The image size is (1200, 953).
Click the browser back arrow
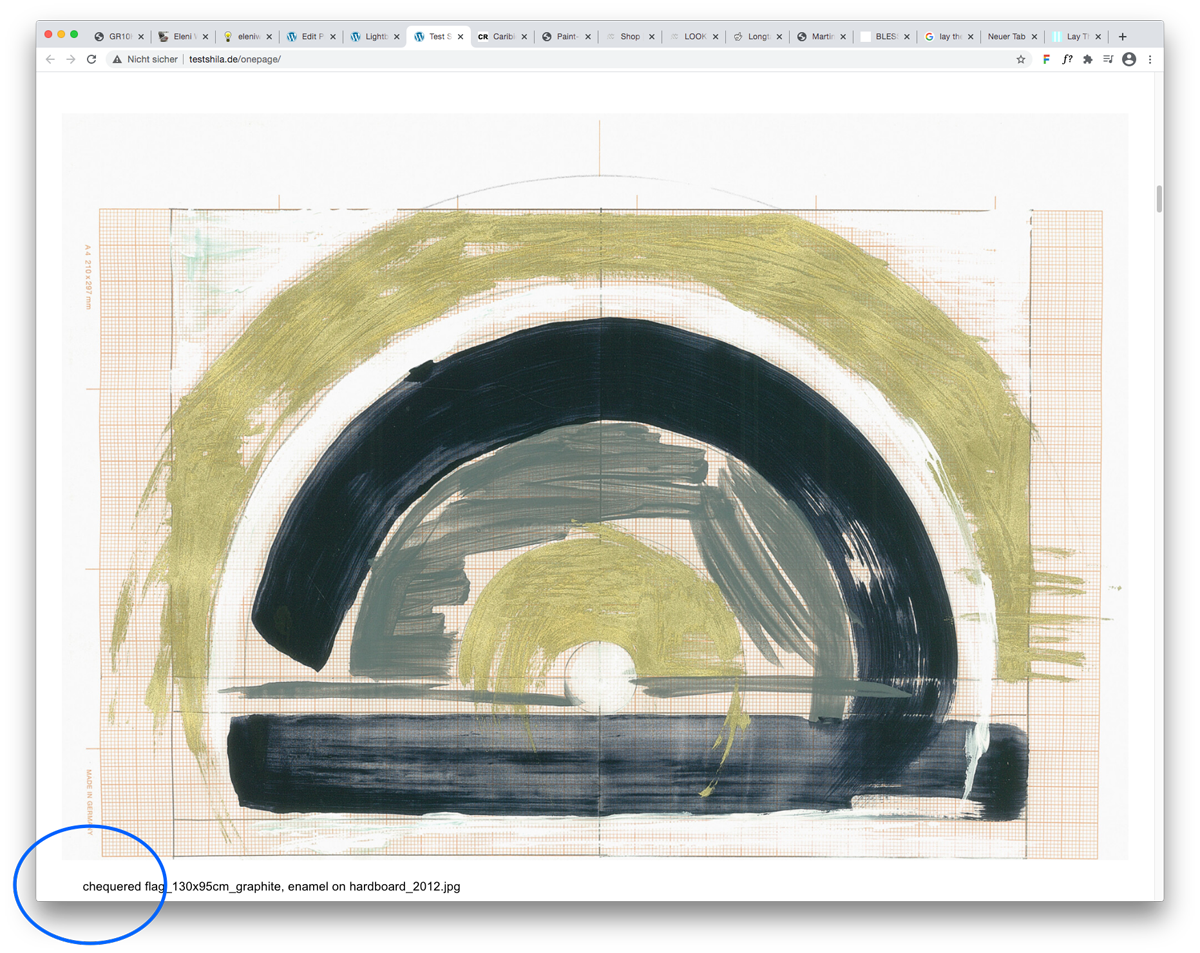point(50,60)
